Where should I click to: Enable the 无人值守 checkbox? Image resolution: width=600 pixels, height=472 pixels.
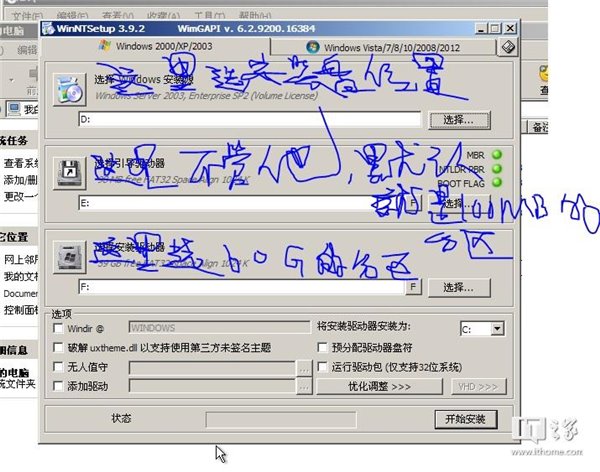click(58, 367)
